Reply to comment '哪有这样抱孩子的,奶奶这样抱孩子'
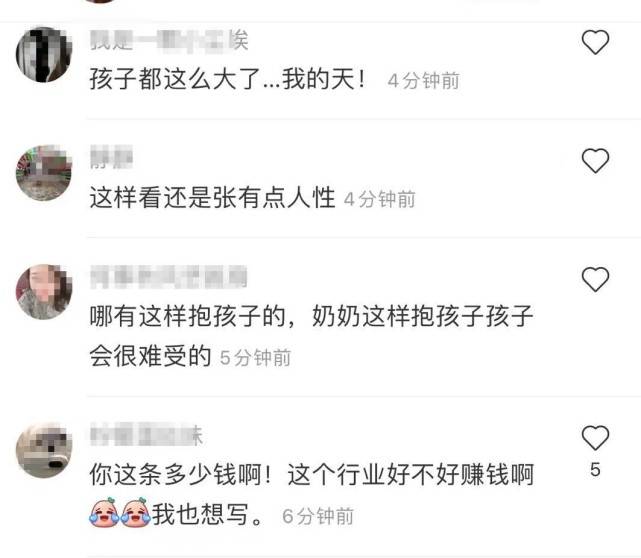The height and width of the screenshot is (558, 641). point(312,336)
